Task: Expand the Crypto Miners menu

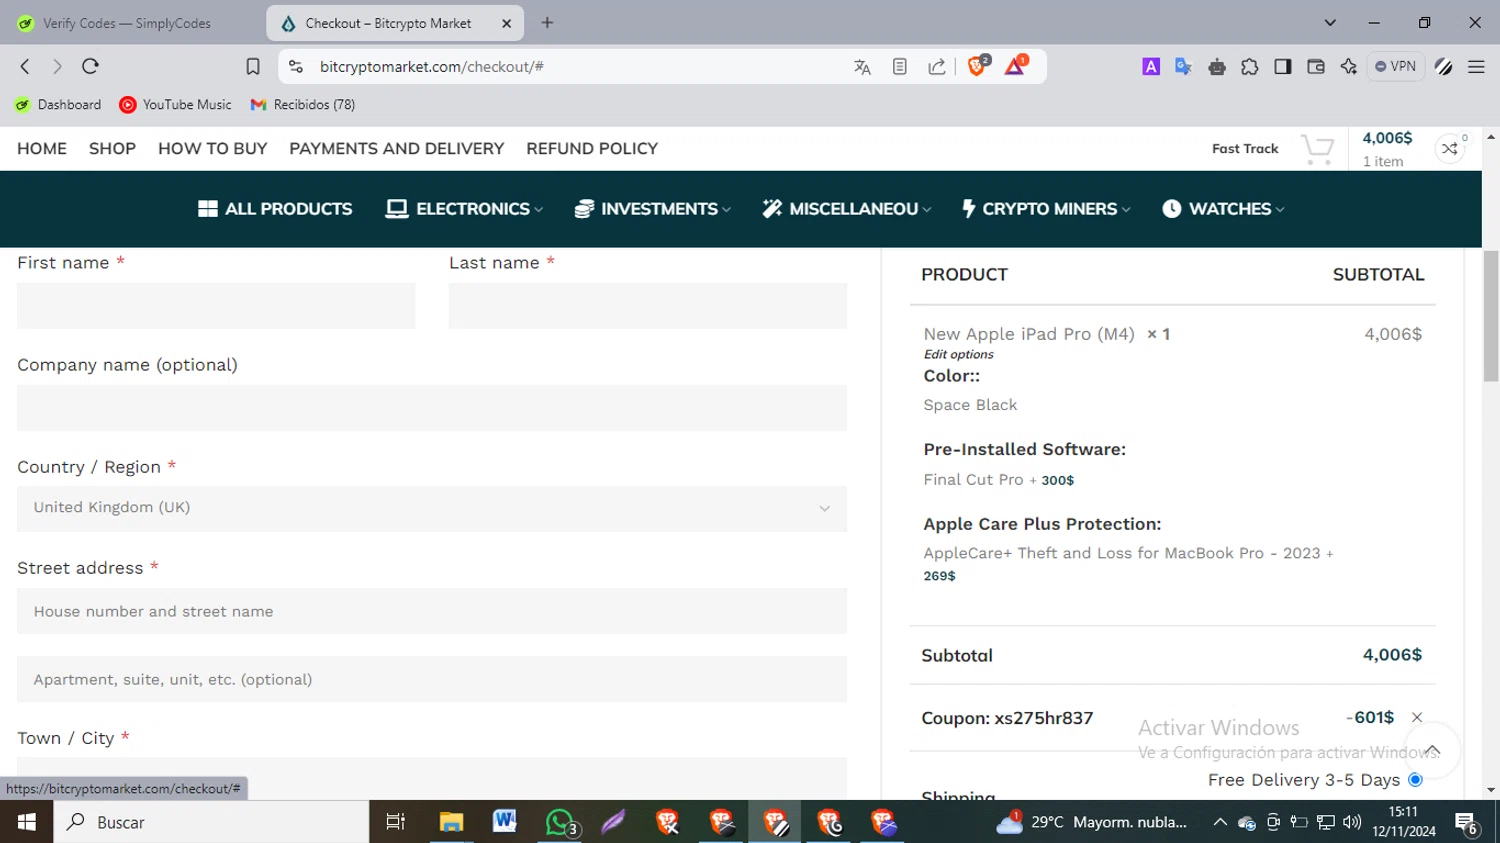Action: [x=1046, y=209]
